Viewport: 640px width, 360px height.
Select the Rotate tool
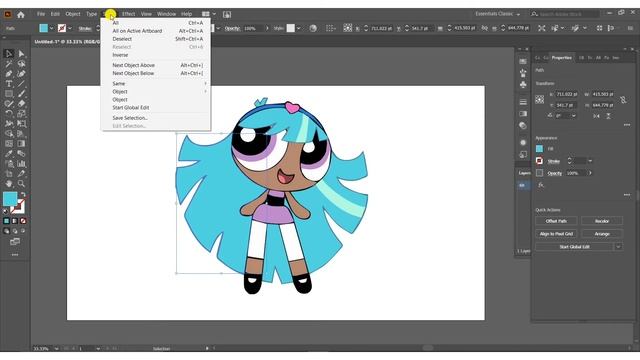9,113
